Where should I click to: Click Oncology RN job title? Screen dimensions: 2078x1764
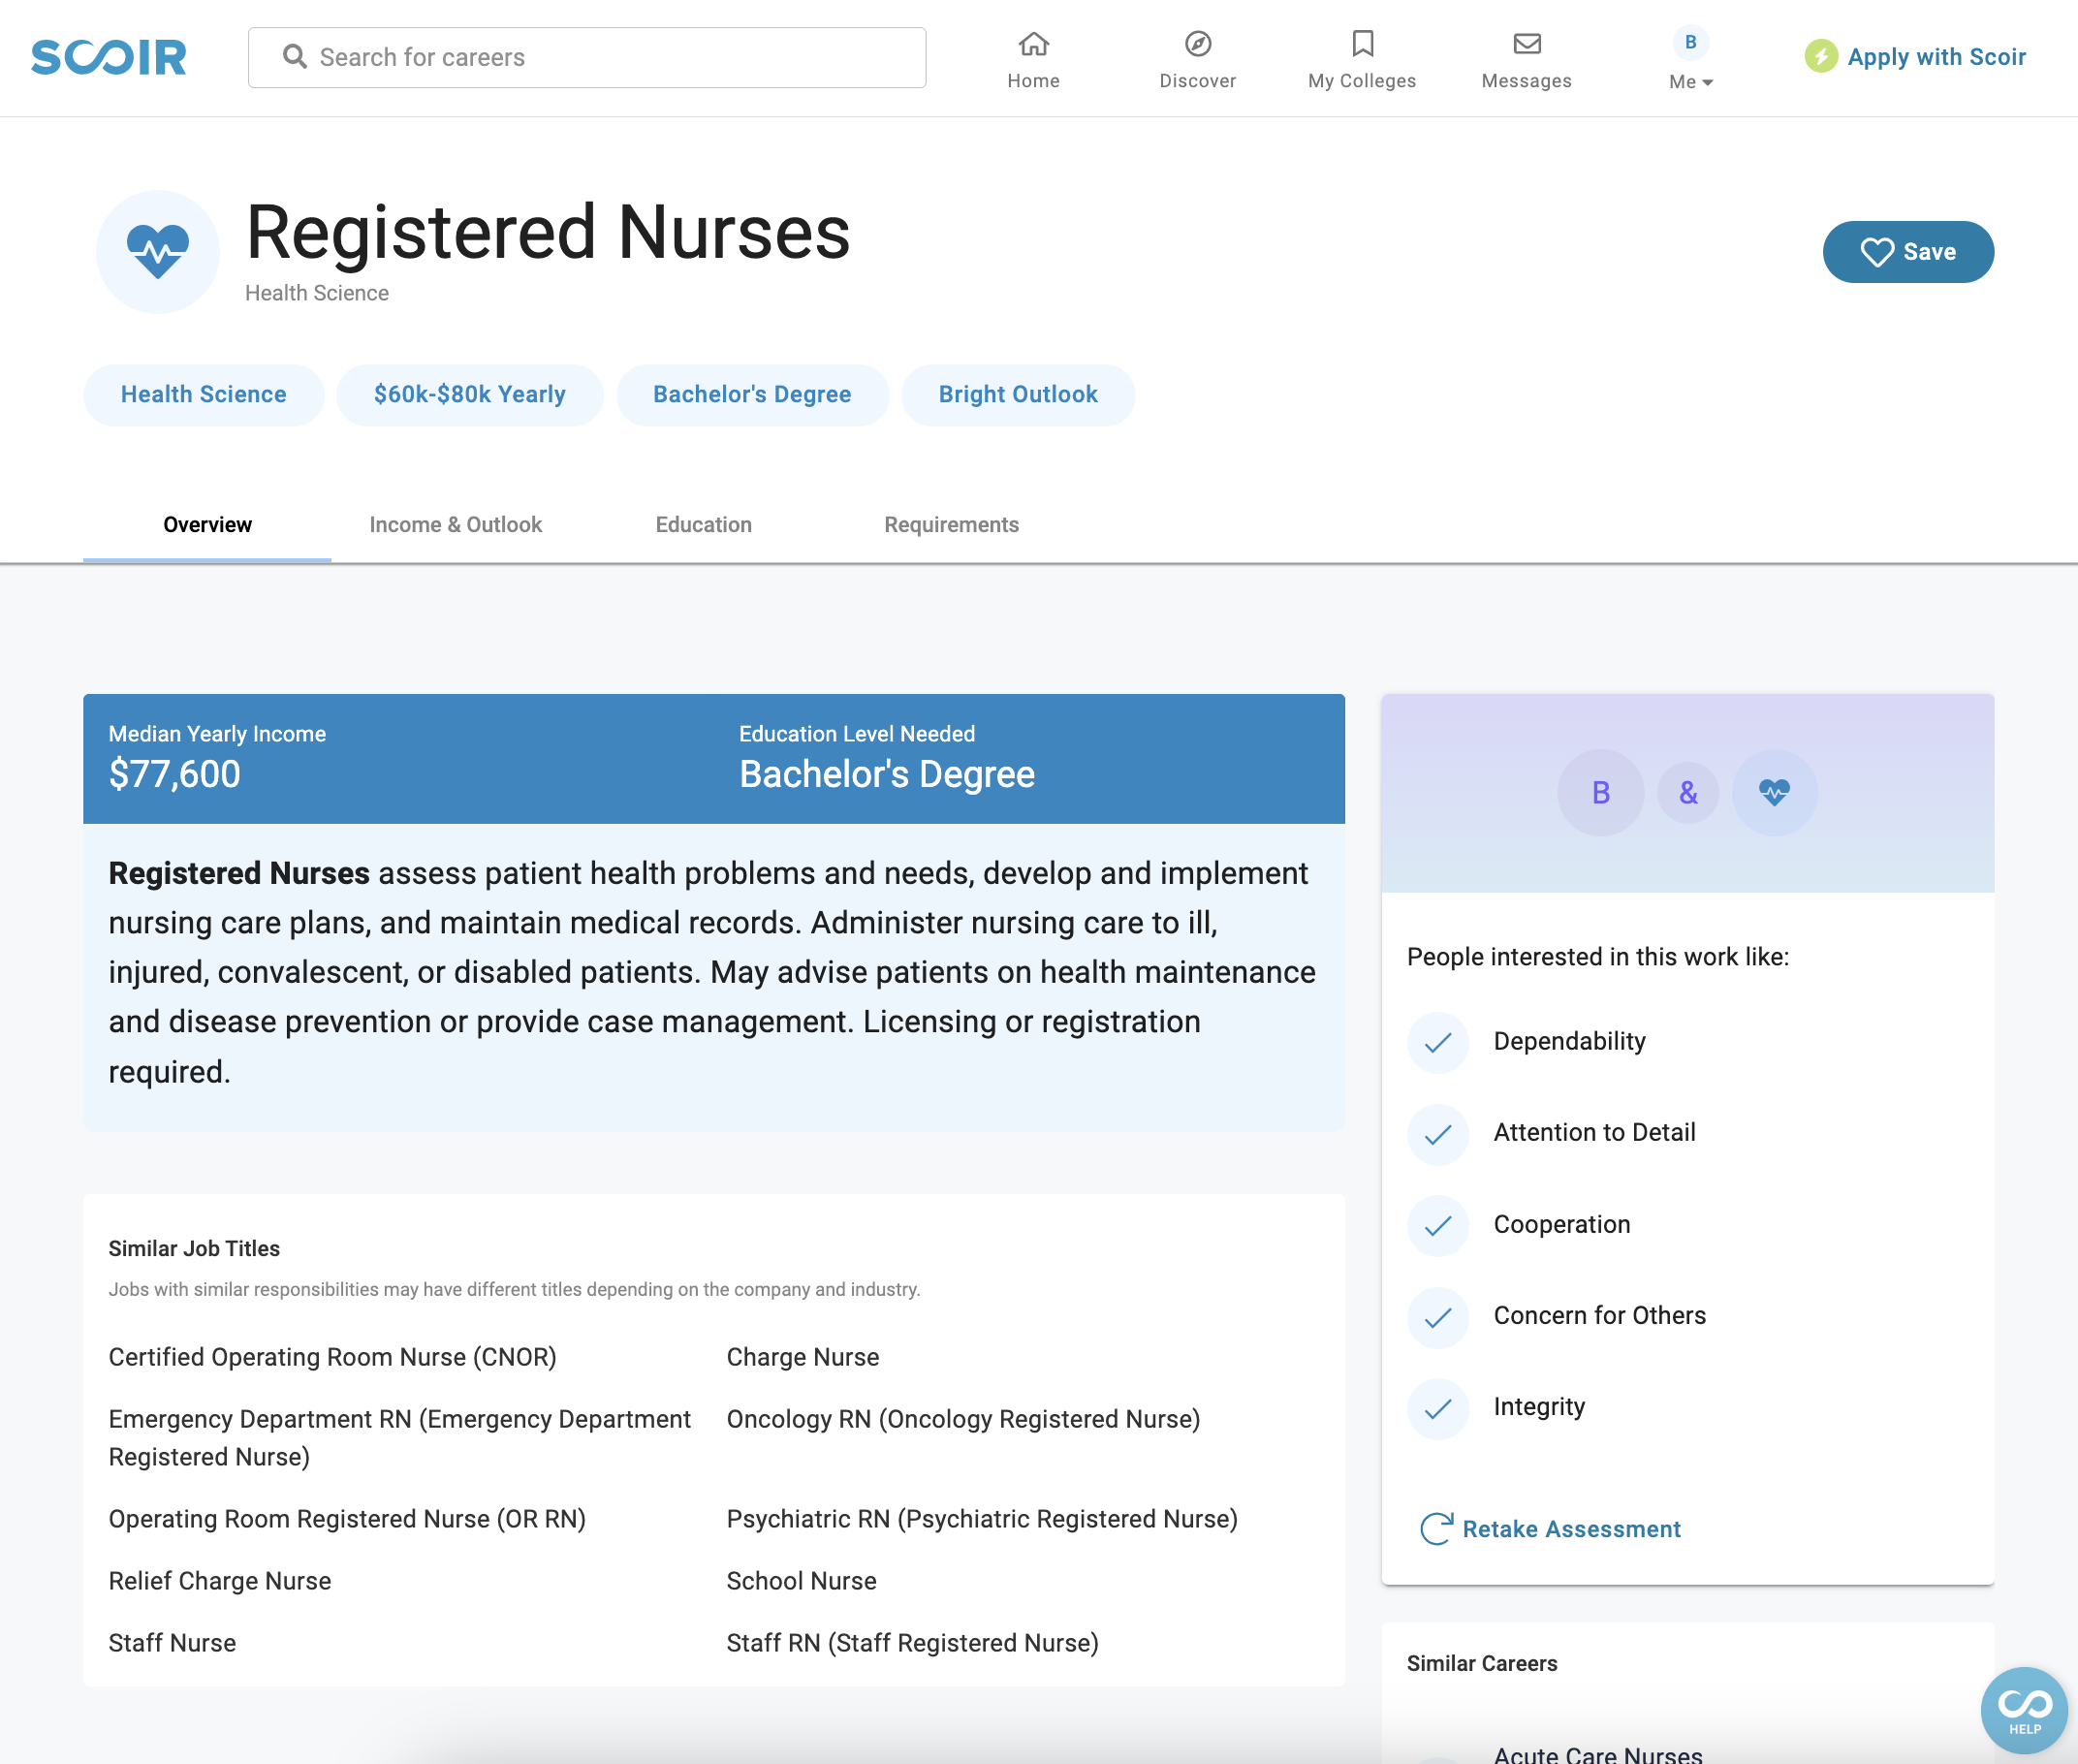[963, 1419]
